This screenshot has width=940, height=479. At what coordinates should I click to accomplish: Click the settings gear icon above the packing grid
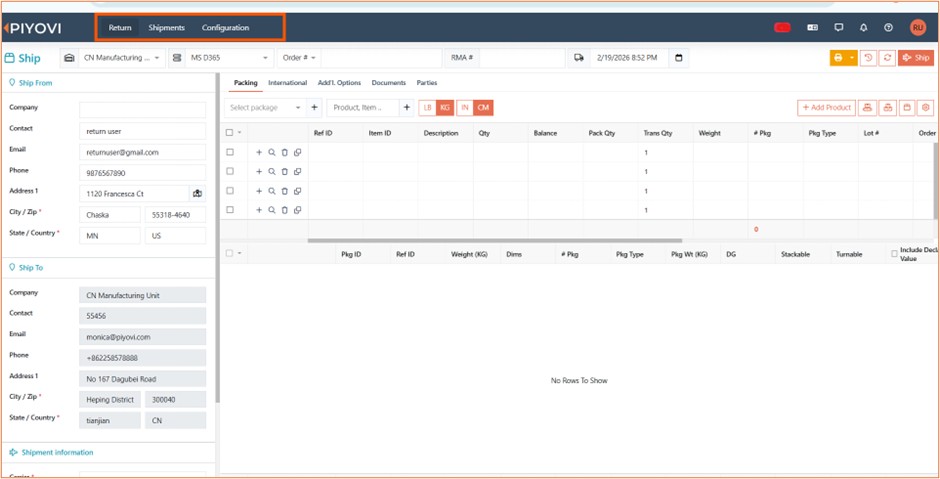926,107
